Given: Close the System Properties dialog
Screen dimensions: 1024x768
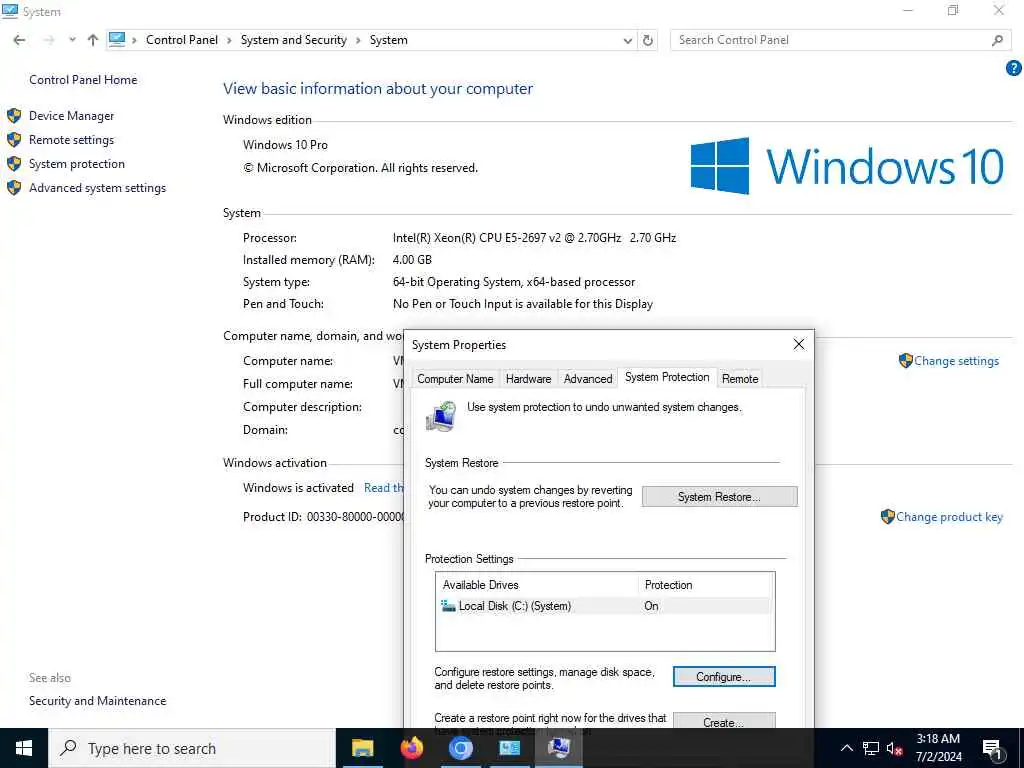Looking at the screenshot, I should click(799, 344).
